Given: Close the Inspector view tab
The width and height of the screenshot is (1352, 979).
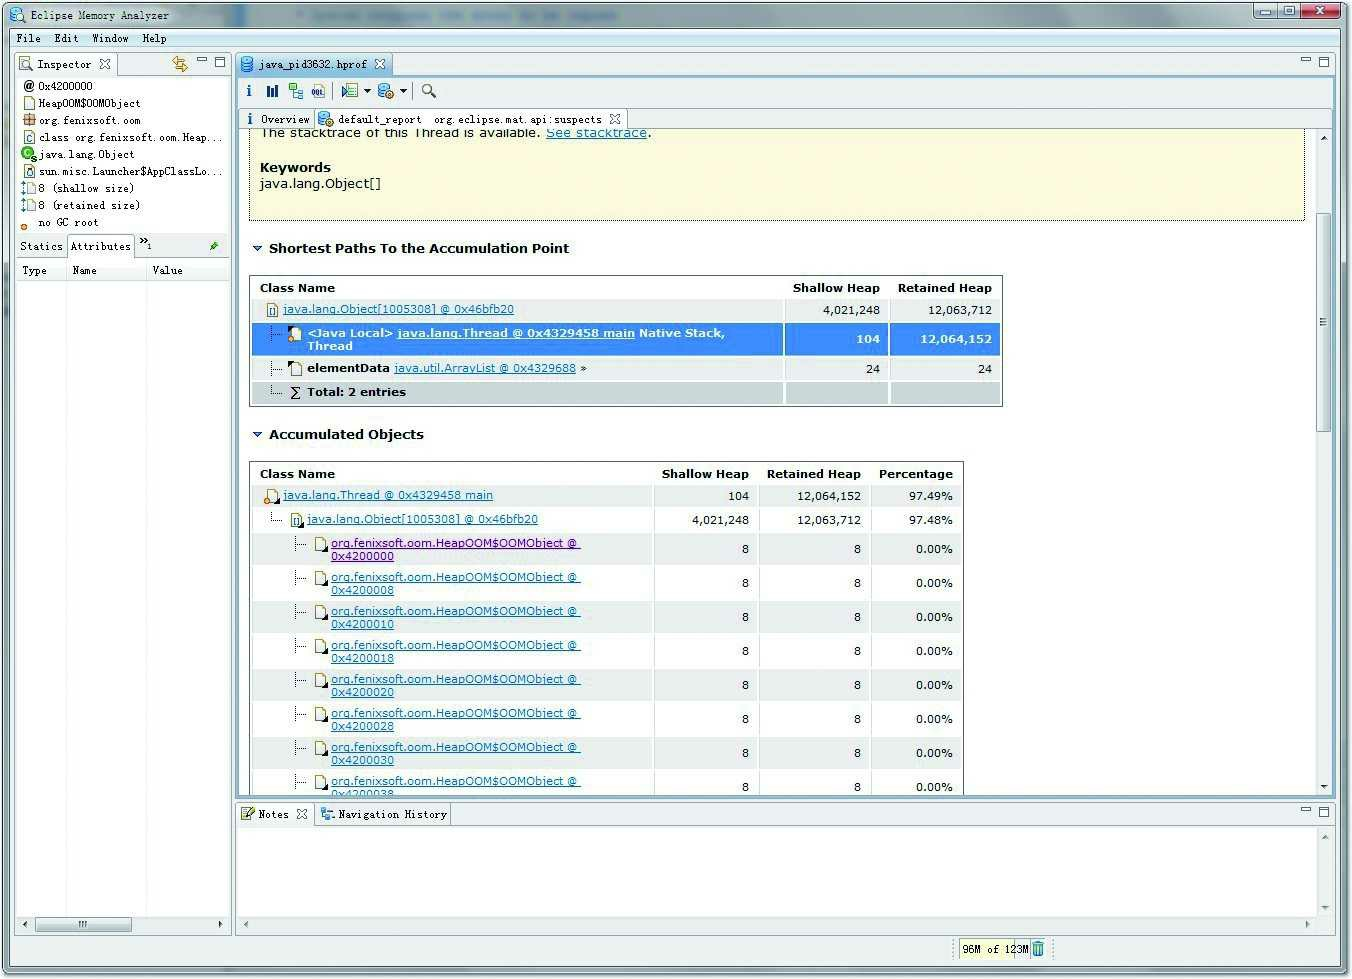Looking at the screenshot, I should pos(105,63).
